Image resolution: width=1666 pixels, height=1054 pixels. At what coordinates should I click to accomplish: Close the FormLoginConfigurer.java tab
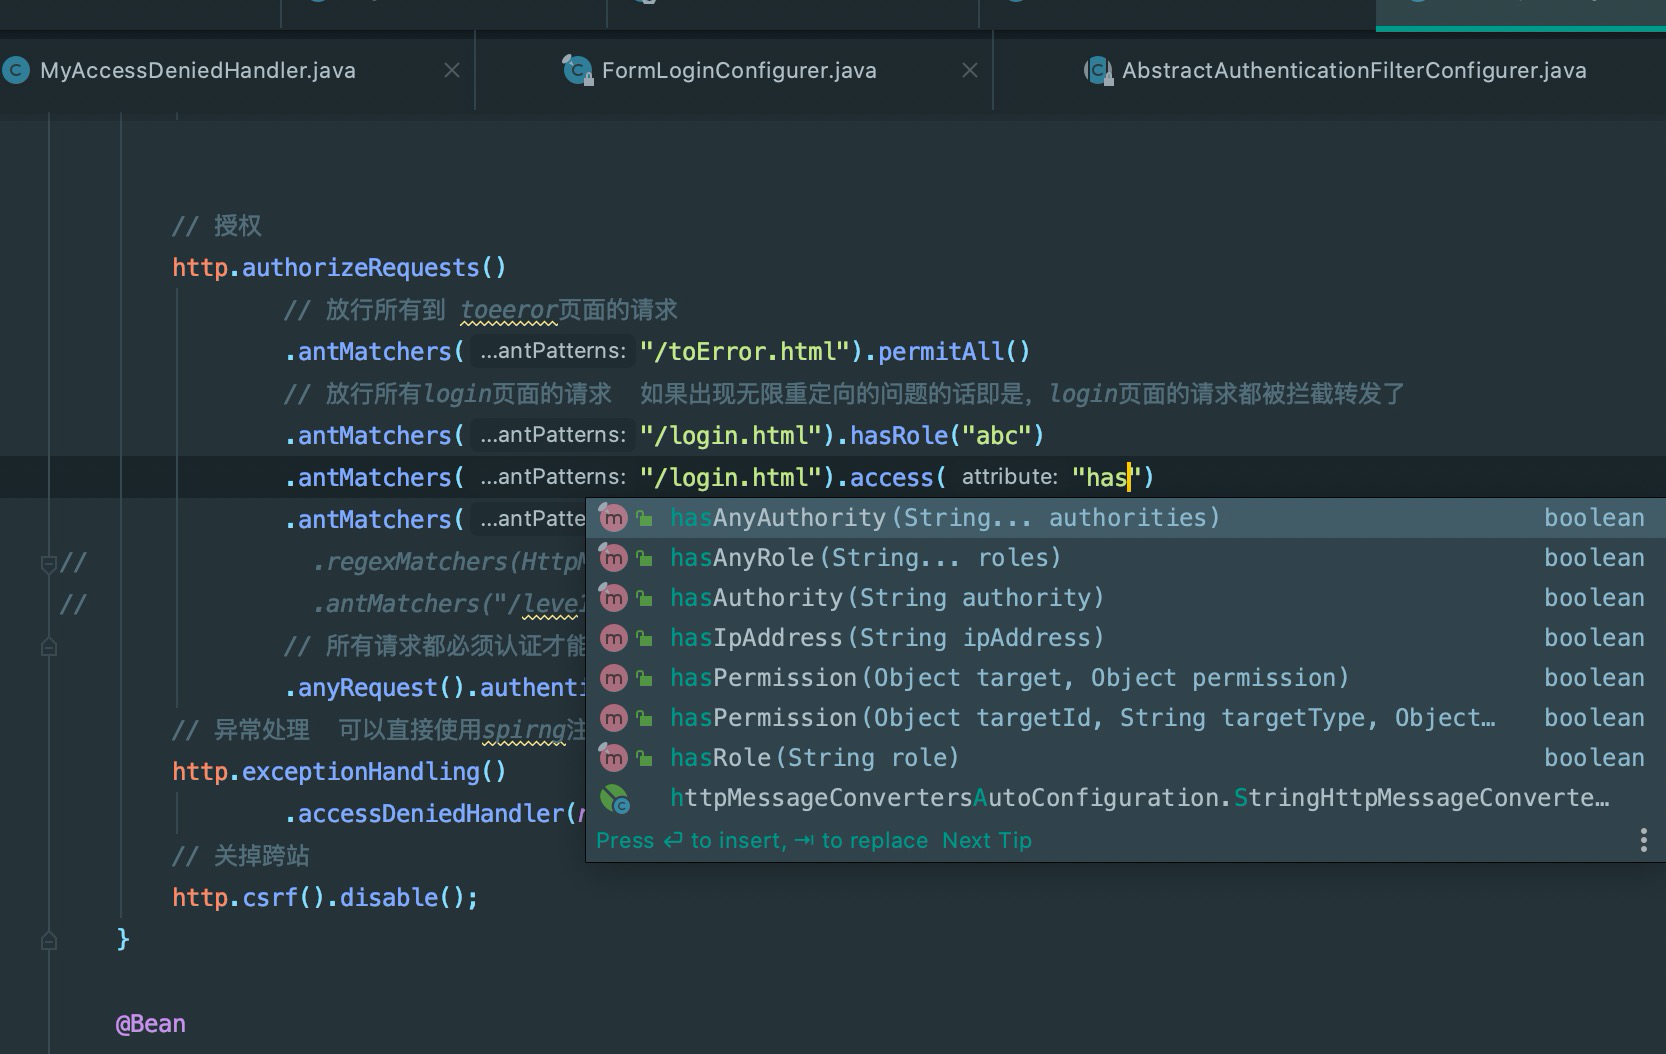[969, 70]
